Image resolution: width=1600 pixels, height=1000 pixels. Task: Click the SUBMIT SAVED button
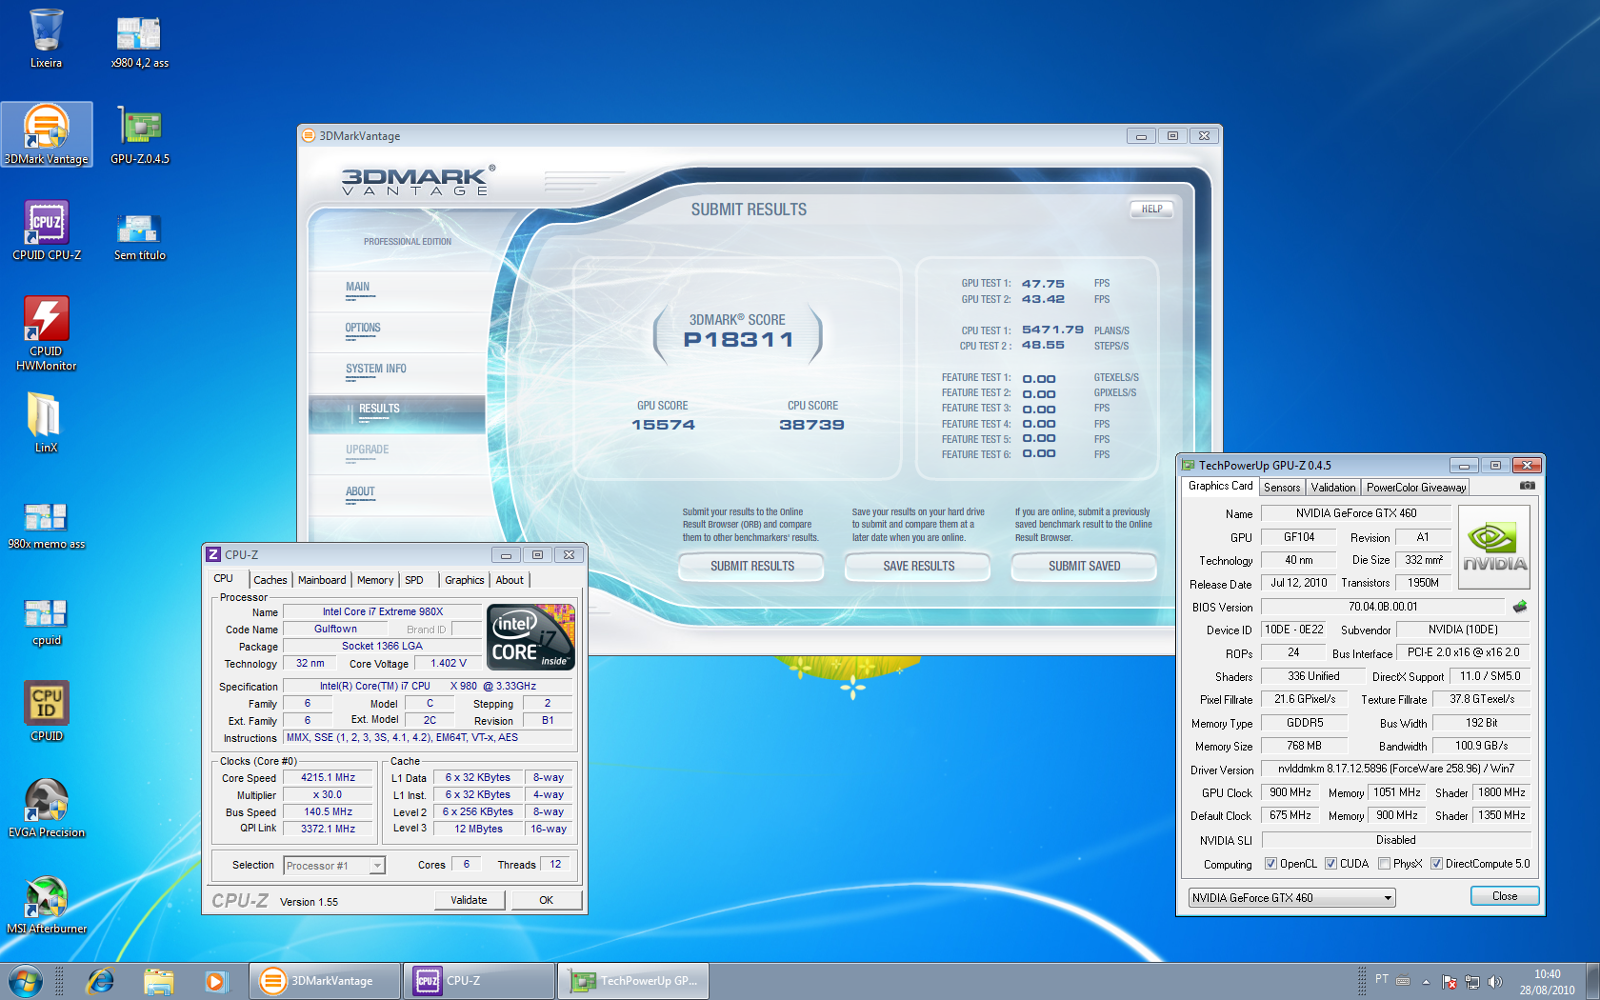[1084, 567]
